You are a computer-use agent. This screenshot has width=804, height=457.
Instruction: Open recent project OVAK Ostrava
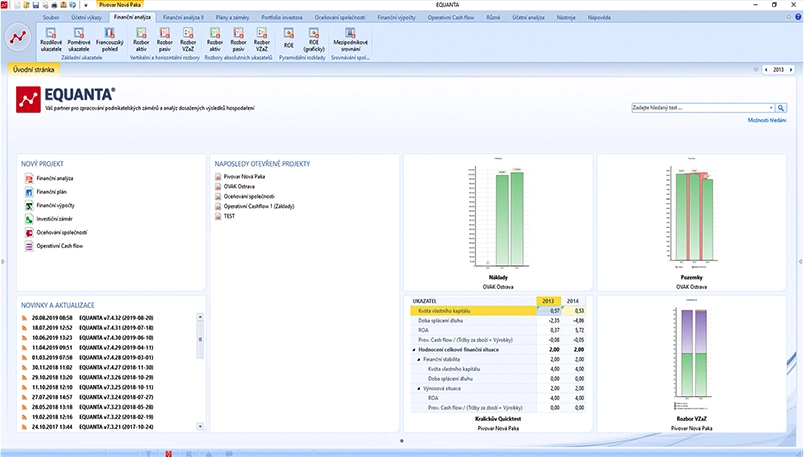(x=235, y=186)
